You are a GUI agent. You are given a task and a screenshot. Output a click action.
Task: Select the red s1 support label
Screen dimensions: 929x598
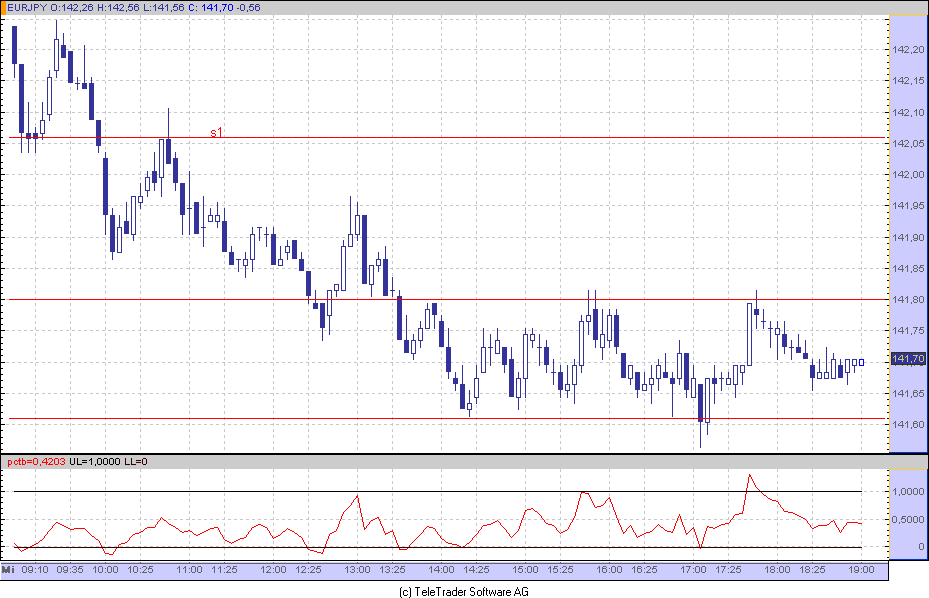click(217, 132)
